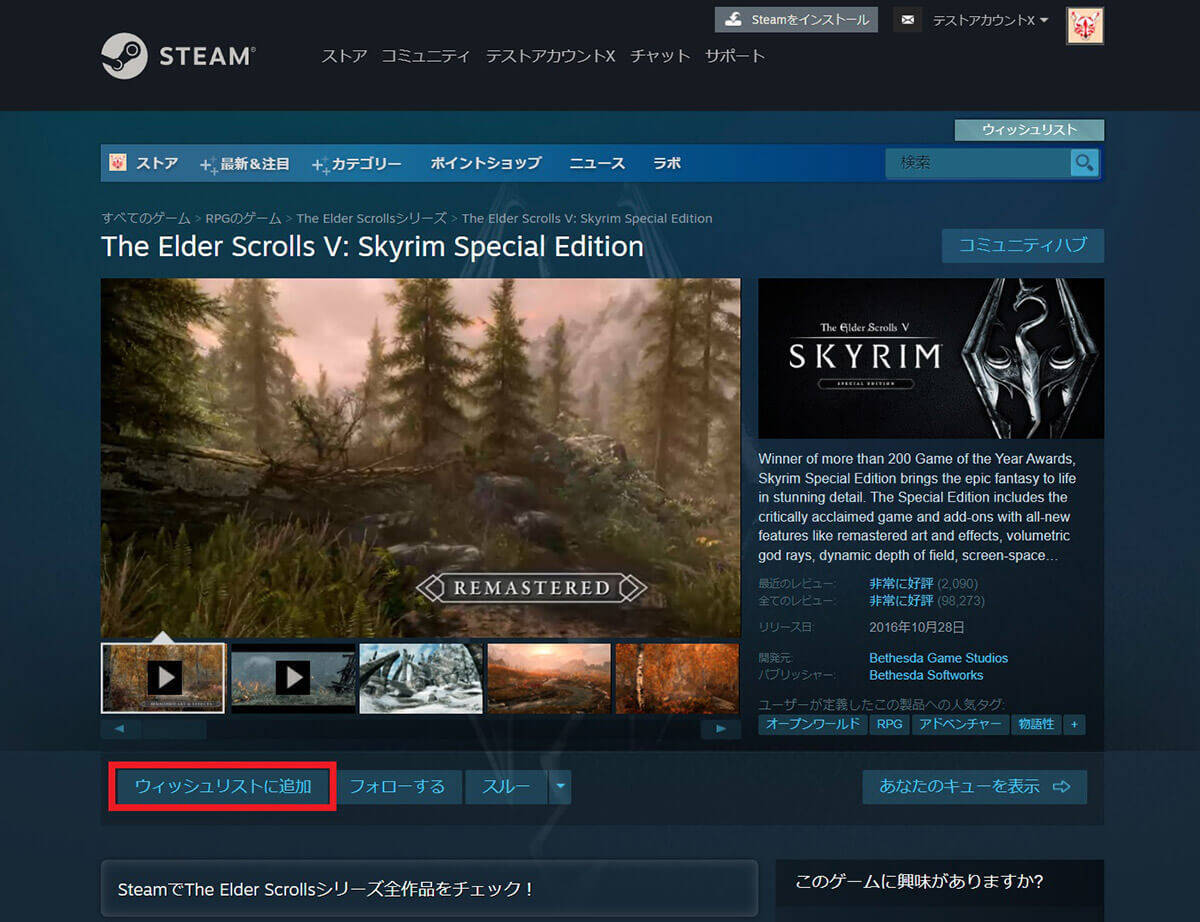Image resolution: width=1200 pixels, height=922 pixels.
Task: Click ウィッシュリストに追加 to add to wishlist
Action: coord(221,786)
